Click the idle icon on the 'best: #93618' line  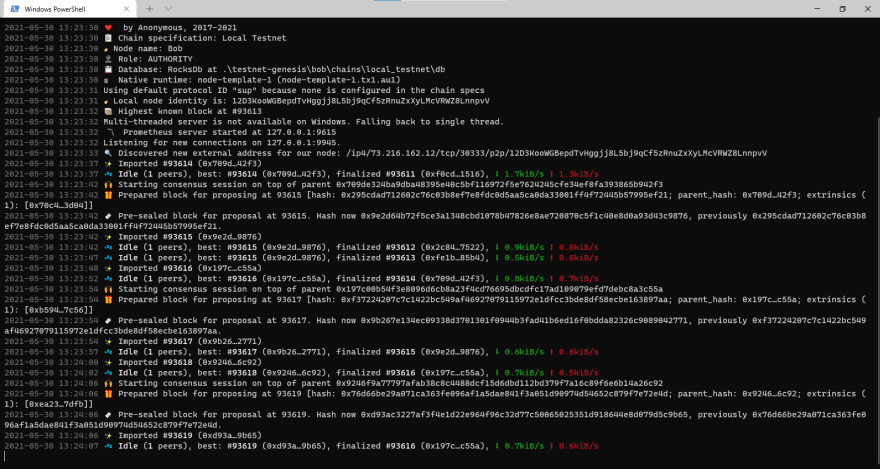(108, 373)
